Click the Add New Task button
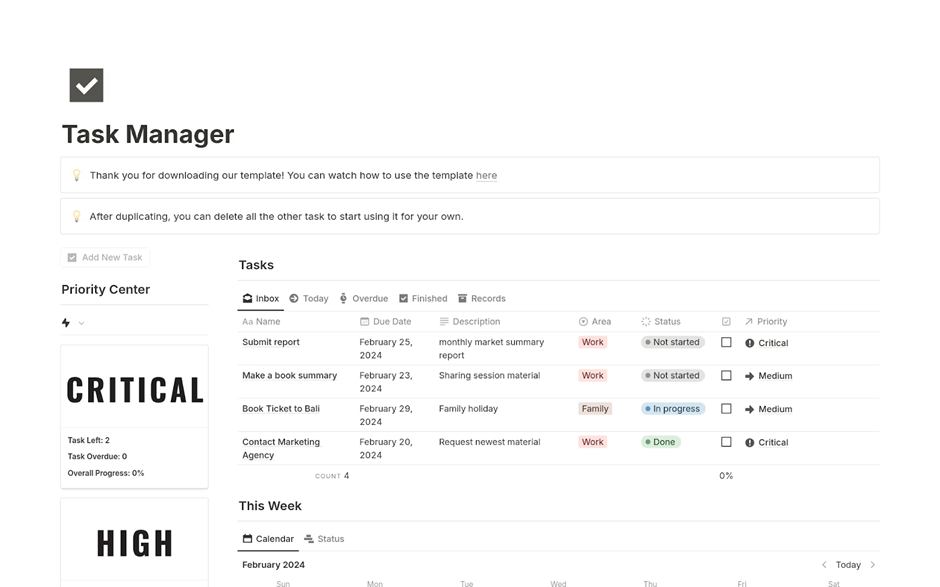Viewport: 940px width, 587px height. [x=106, y=257]
